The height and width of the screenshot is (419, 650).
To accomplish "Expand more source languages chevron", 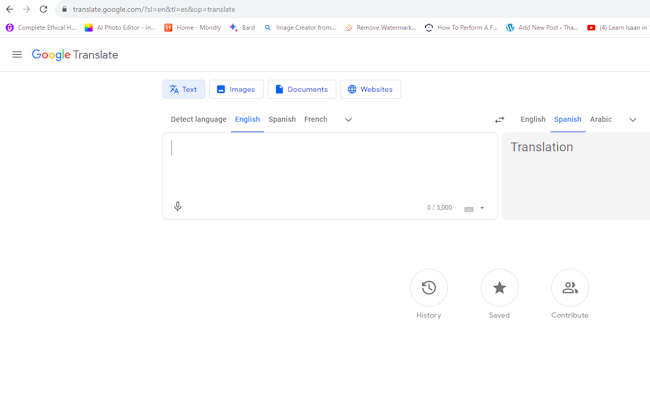I will [348, 120].
